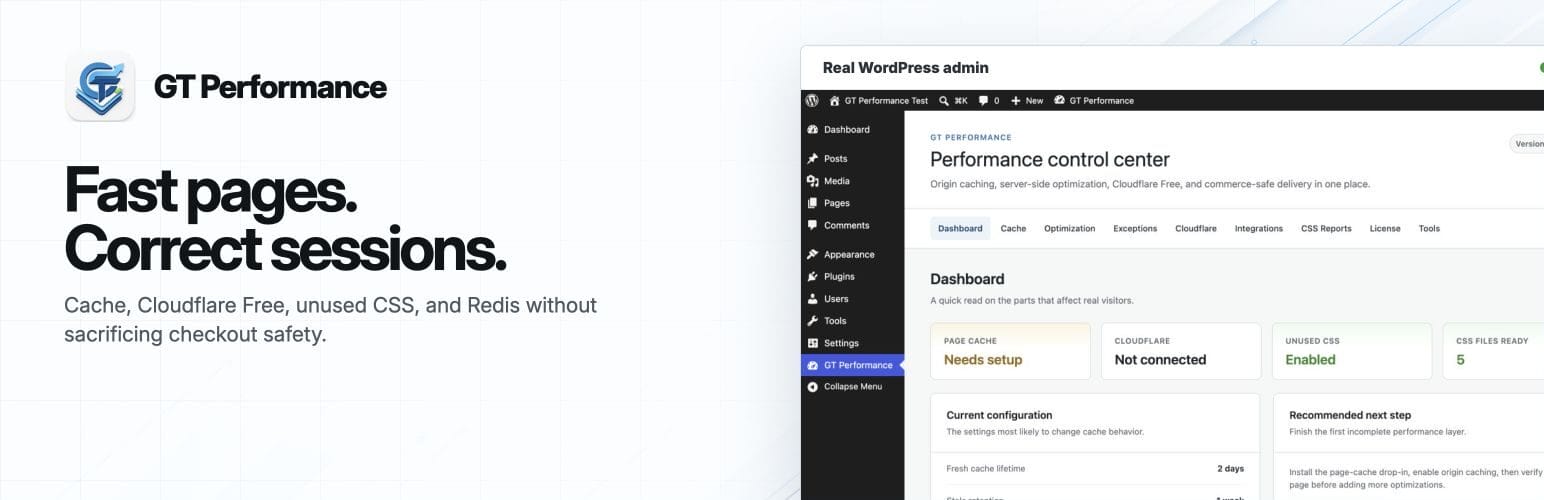
Task: Click the Appearance brush icon
Action: pyautogui.click(x=813, y=254)
